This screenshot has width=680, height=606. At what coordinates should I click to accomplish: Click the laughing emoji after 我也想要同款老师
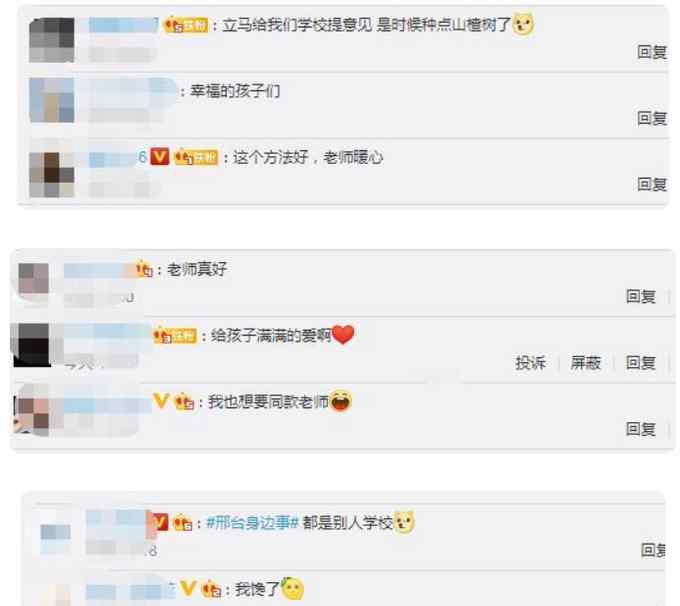[x=340, y=401]
